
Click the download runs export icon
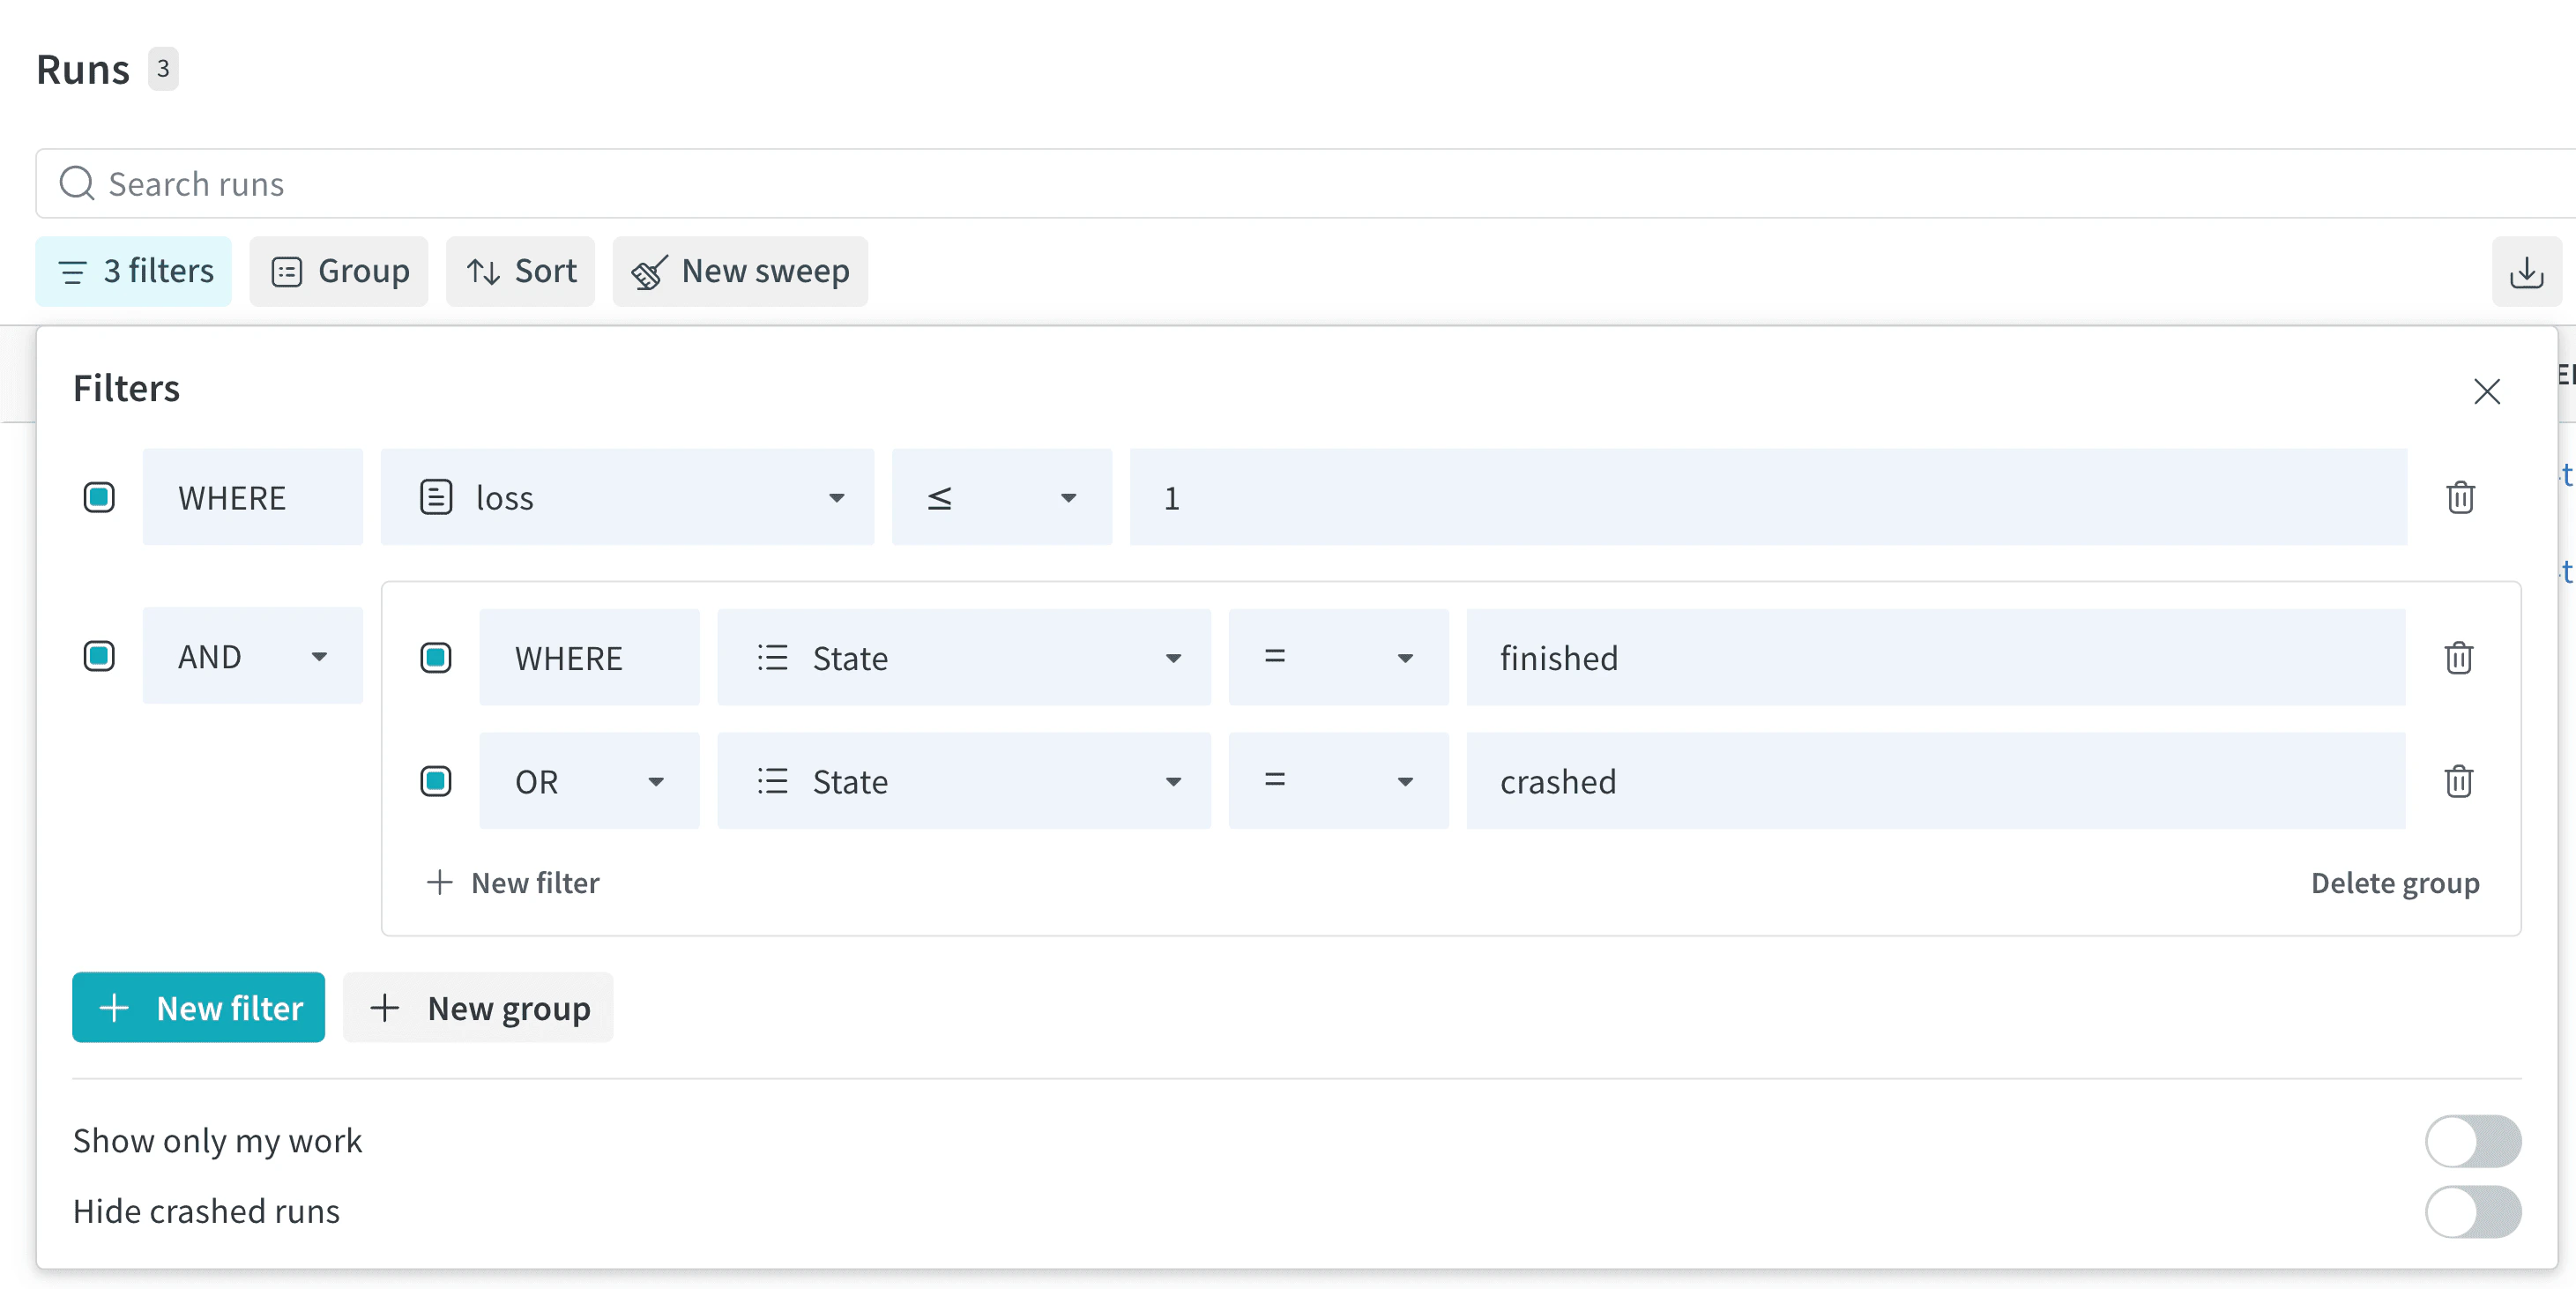click(x=2527, y=271)
